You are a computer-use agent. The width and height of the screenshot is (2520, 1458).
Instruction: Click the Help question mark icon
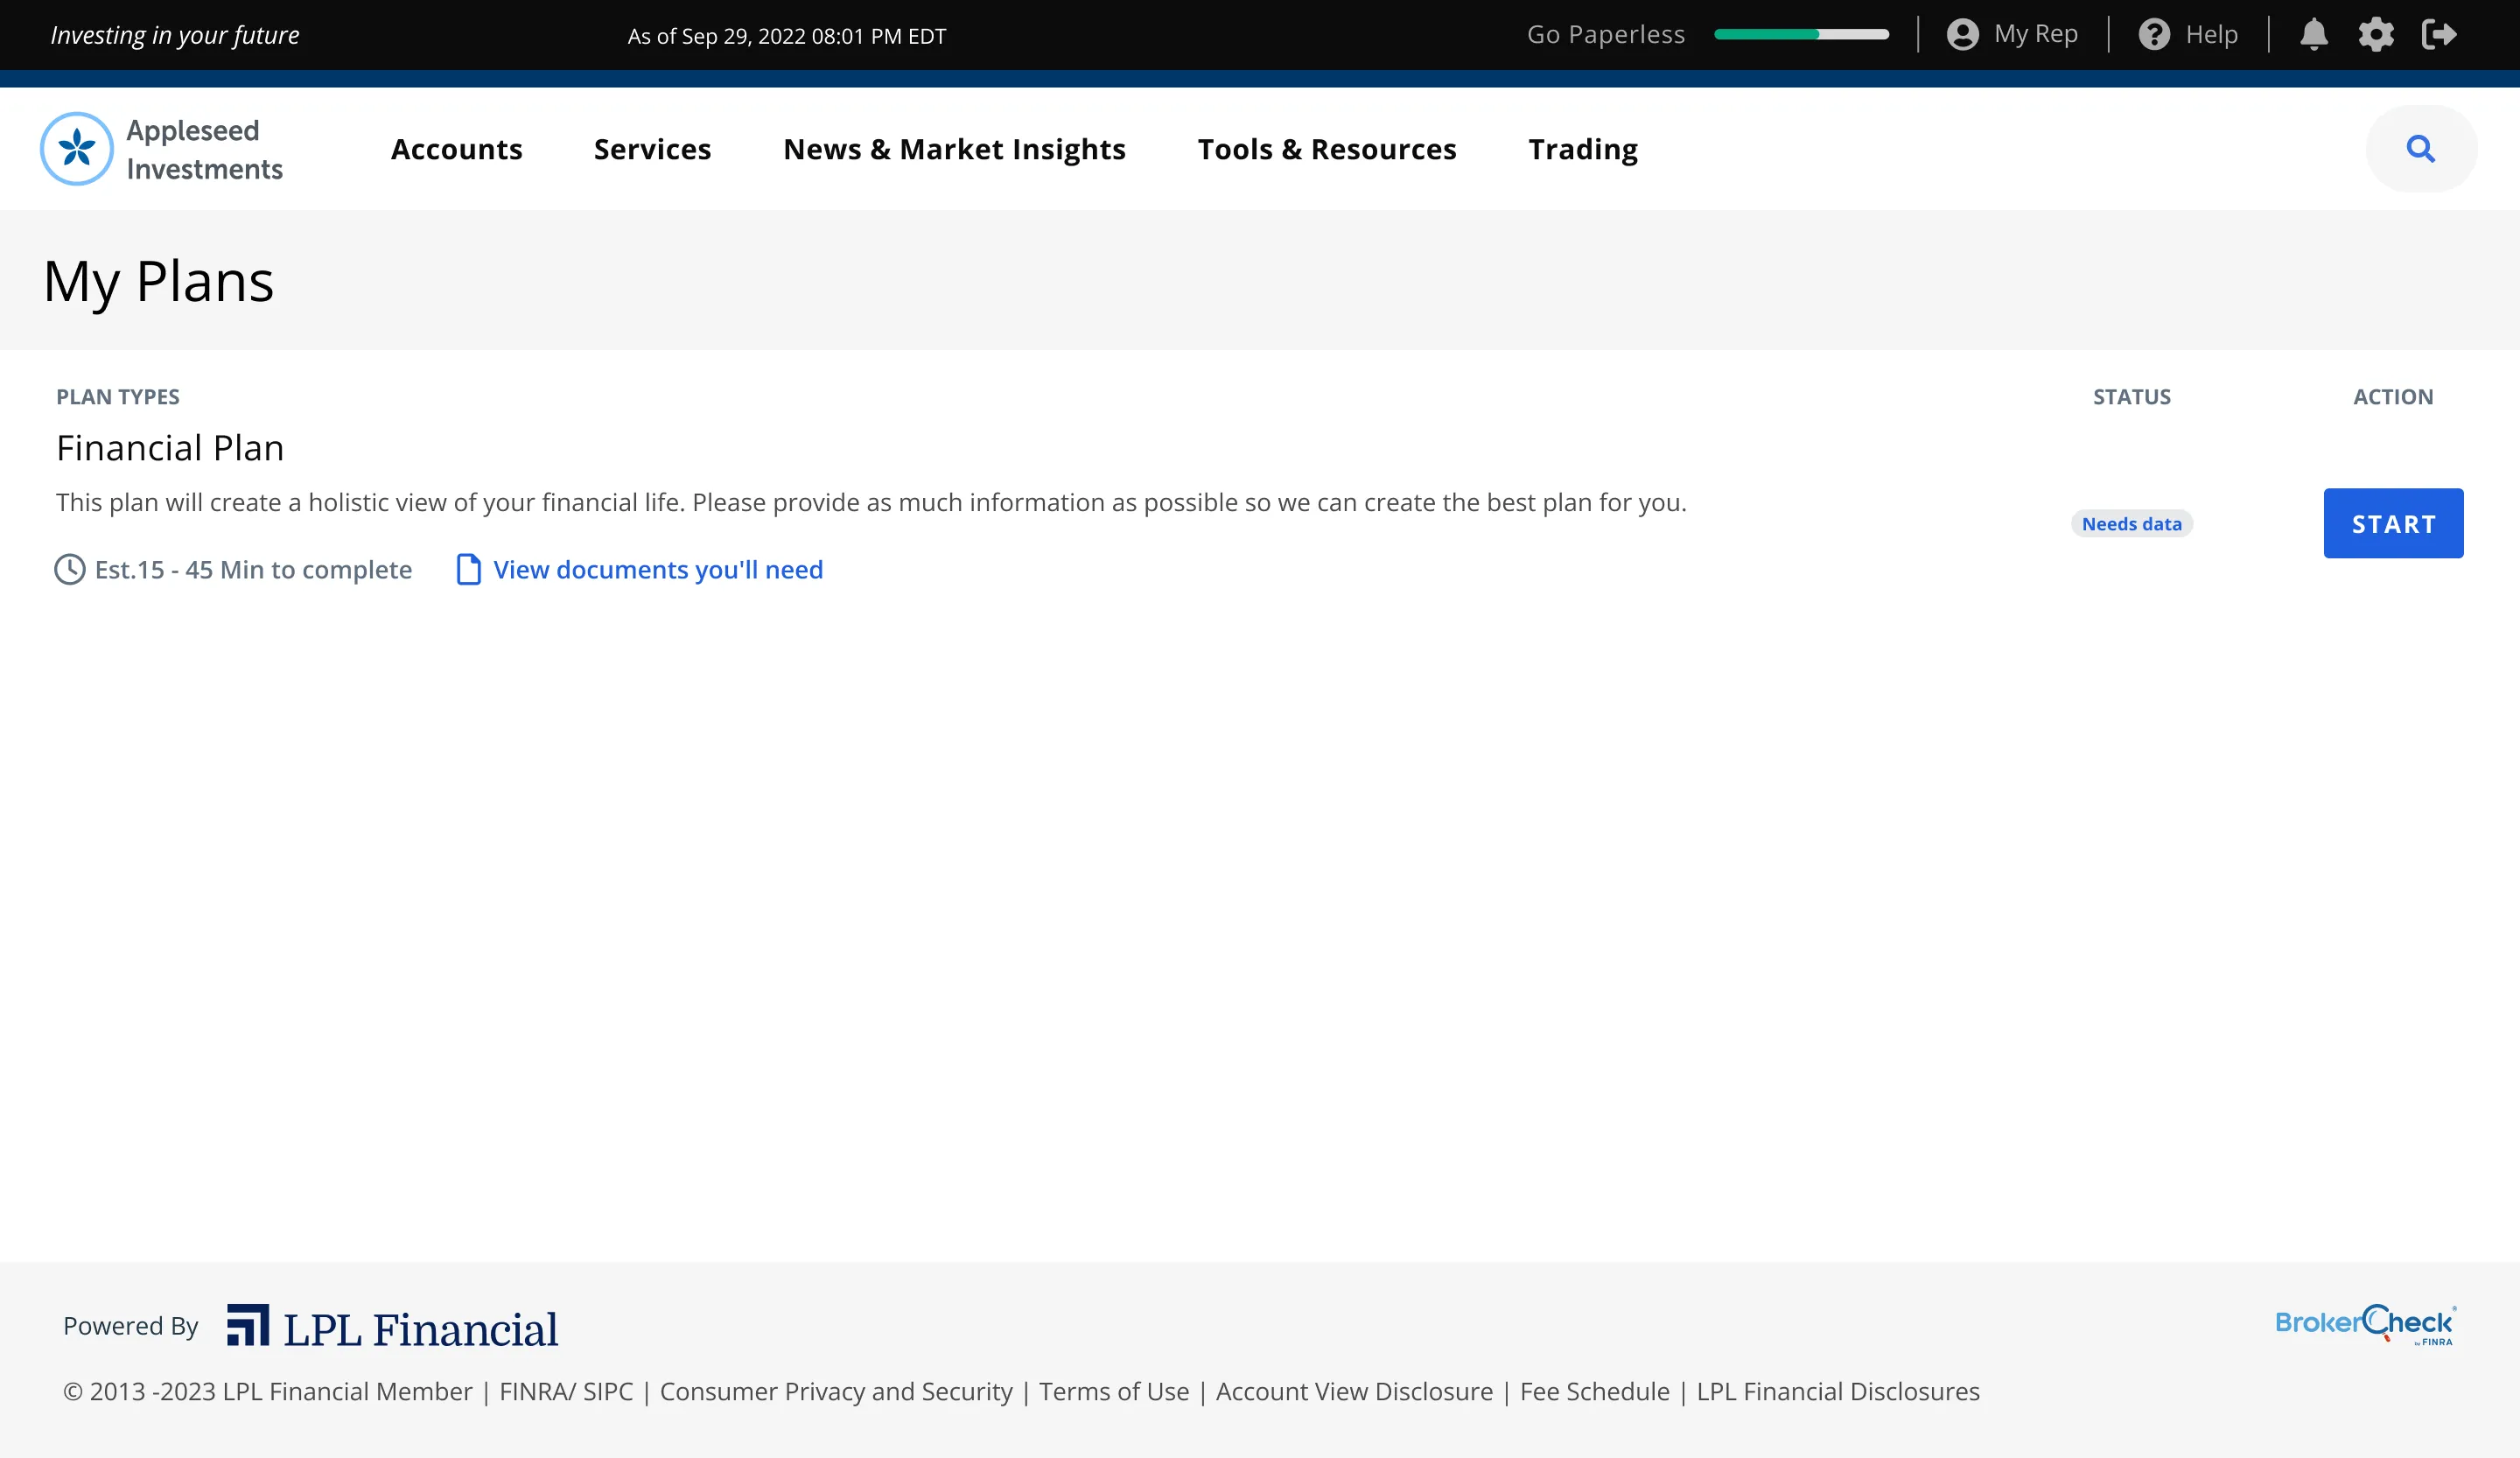[2154, 35]
